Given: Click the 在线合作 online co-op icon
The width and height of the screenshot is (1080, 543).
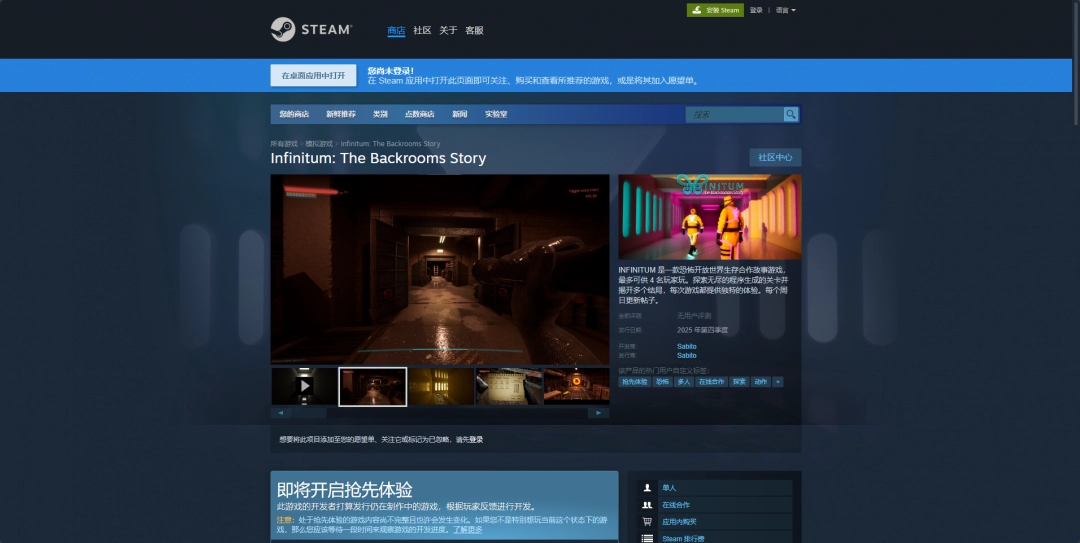Looking at the screenshot, I should (x=648, y=505).
